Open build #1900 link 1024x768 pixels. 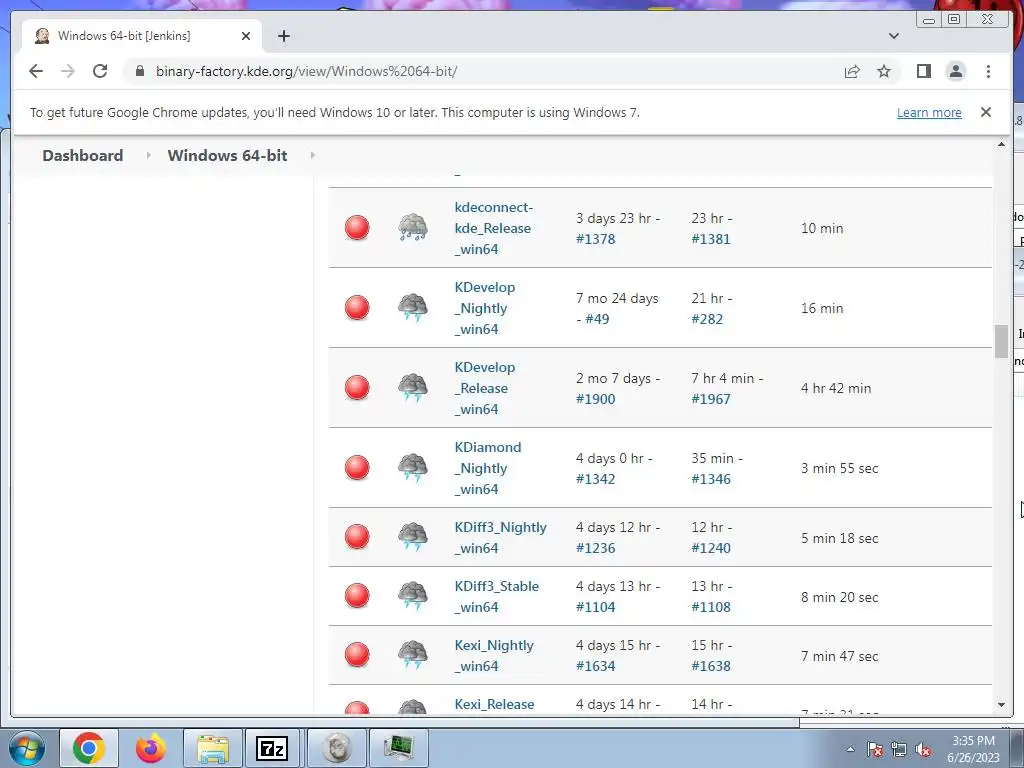(x=596, y=399)
